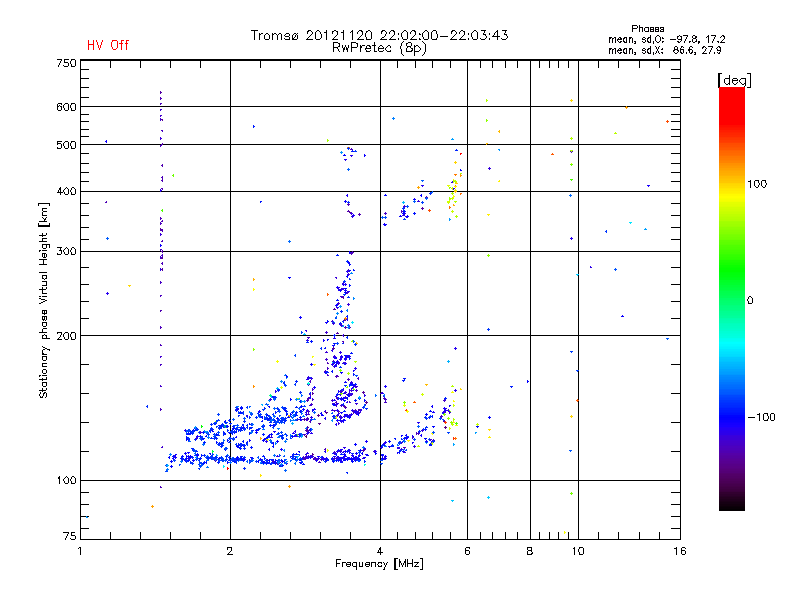
Task: Click the phase colorbar
Action: 732,299
